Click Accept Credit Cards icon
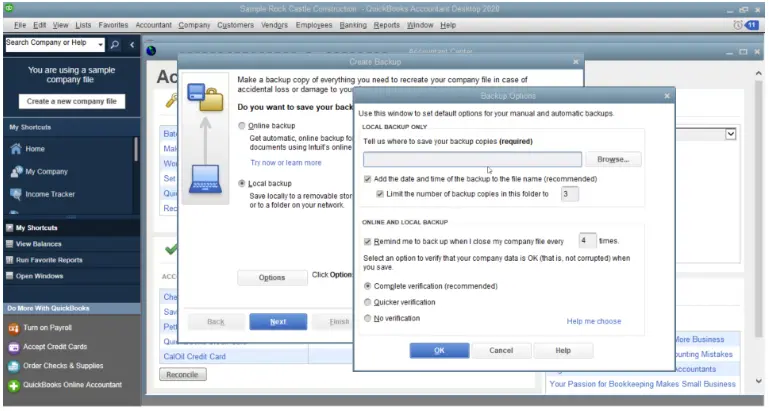 pyautogui.click(x=14, y=347)
